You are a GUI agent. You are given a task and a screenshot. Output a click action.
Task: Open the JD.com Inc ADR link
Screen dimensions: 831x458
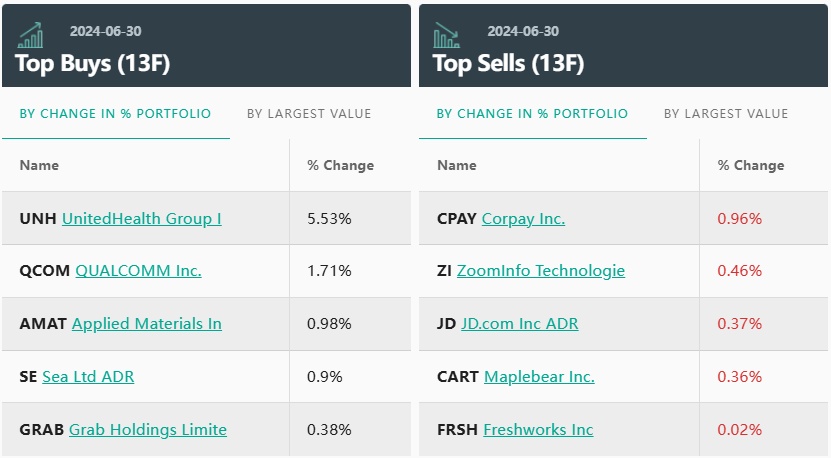tap(520, 324)
